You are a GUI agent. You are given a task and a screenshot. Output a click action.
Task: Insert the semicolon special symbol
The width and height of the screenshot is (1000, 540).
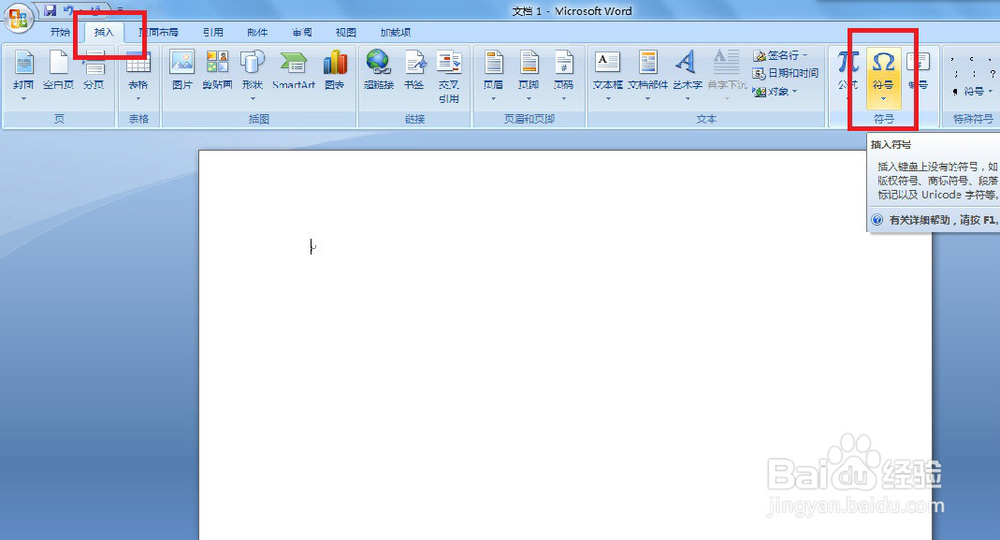[x=955, y=74]
